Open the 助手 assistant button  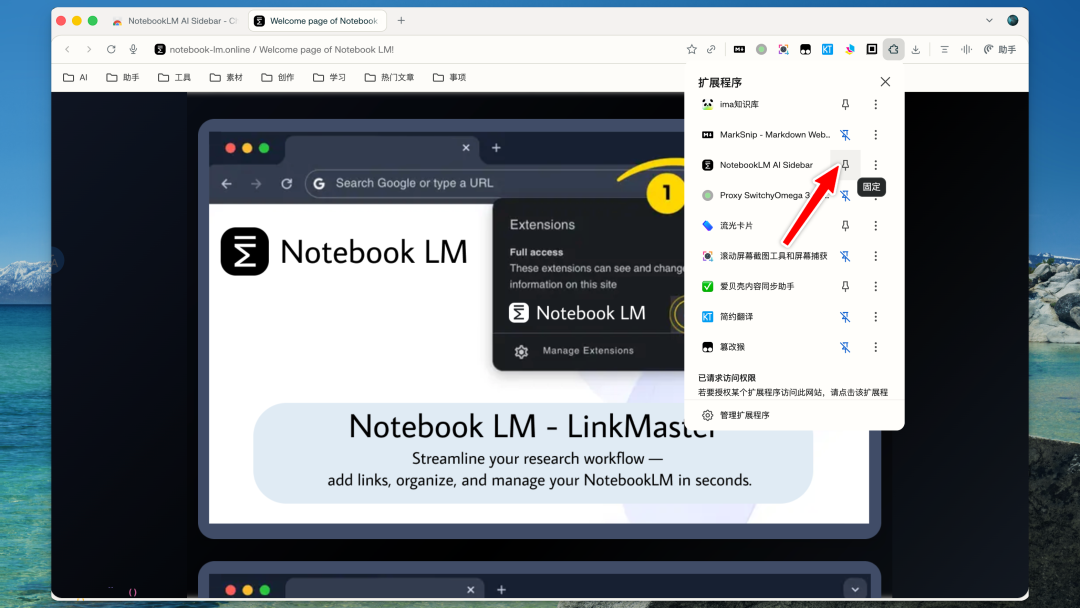[x=999, y=50]
